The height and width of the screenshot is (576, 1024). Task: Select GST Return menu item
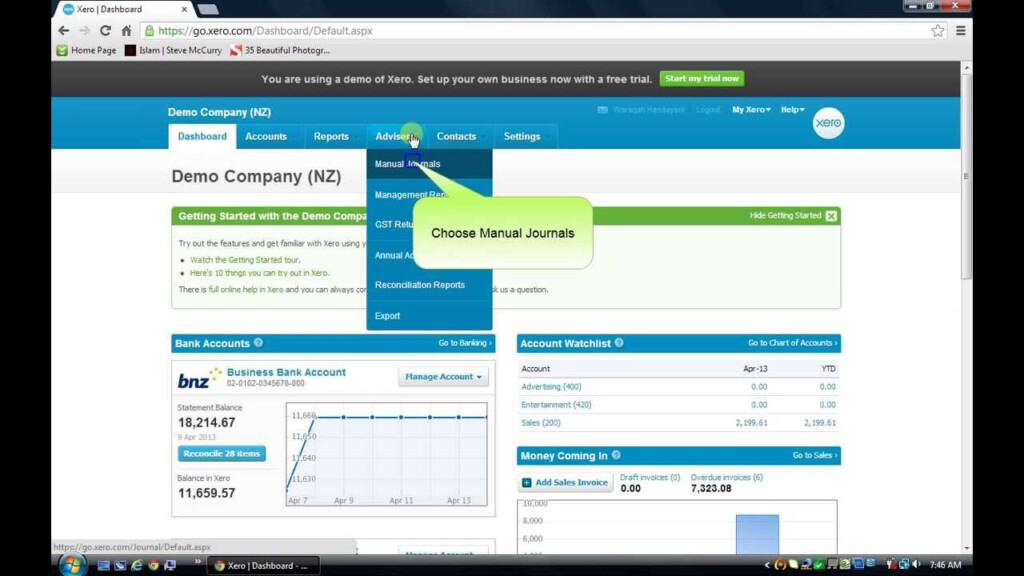coord(392,224)
